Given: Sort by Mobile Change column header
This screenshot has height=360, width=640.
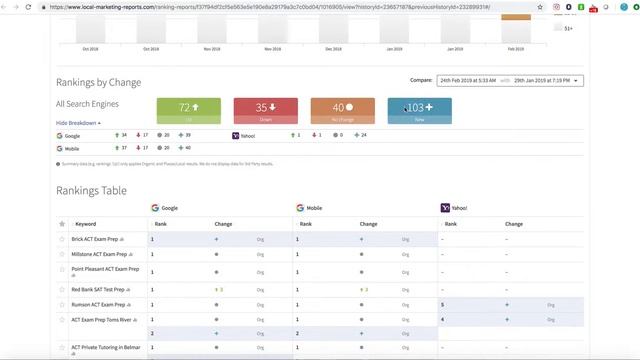Looking at the screenshot, I should pyautogui.click(x=368, y=224).
